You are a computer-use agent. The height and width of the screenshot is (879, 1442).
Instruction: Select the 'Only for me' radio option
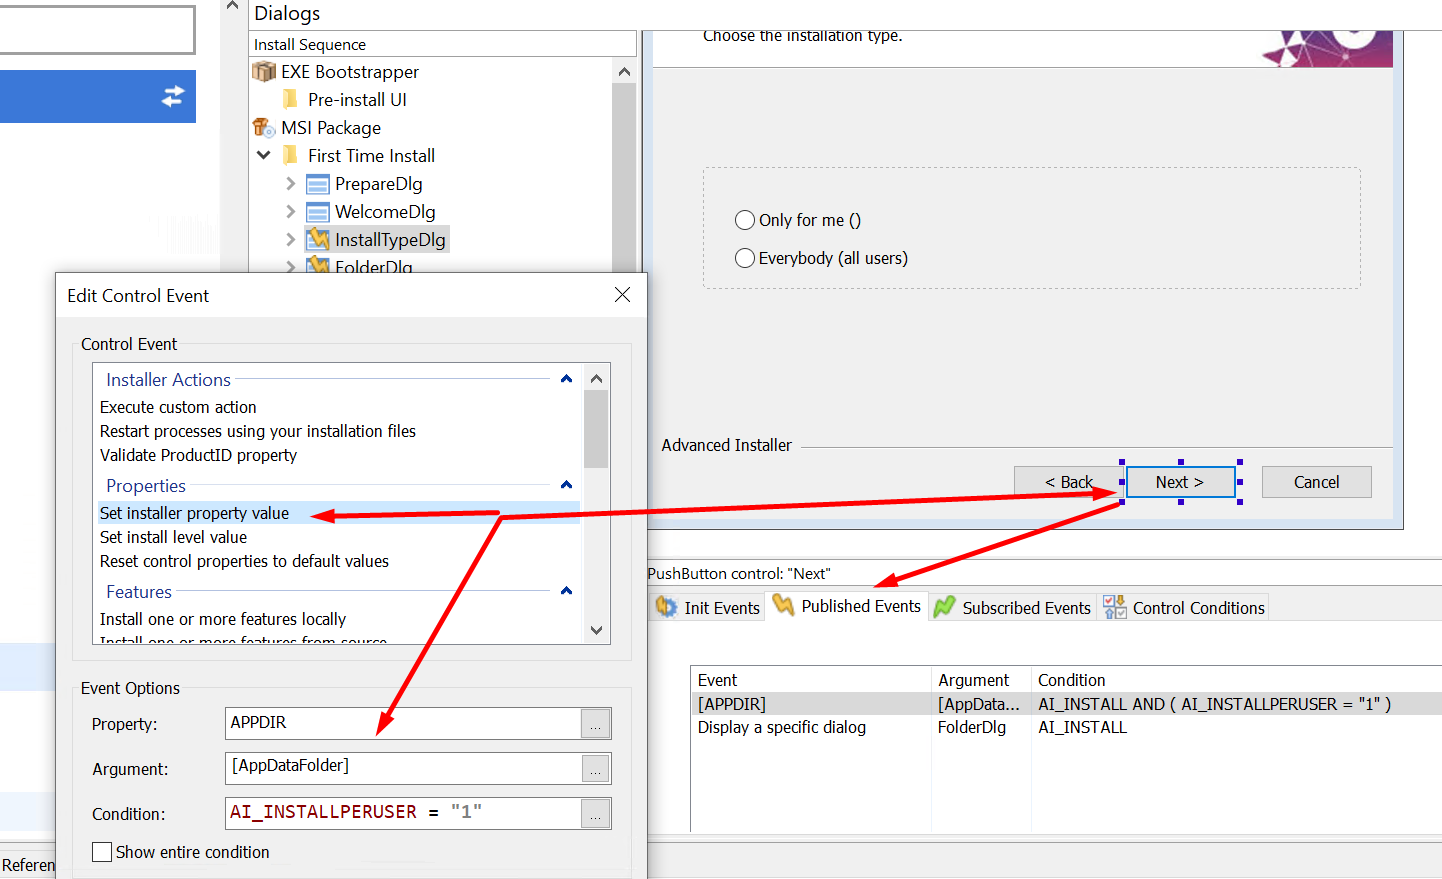(x=745, y=220)
